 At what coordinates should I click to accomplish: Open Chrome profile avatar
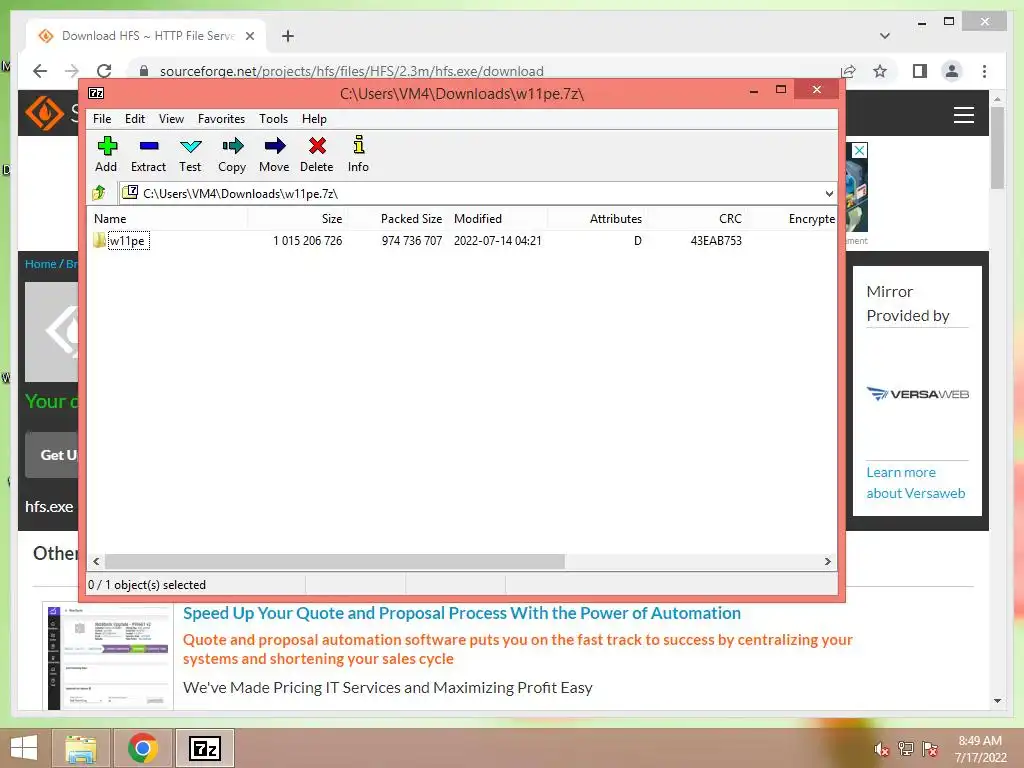[x=952, y=71]
